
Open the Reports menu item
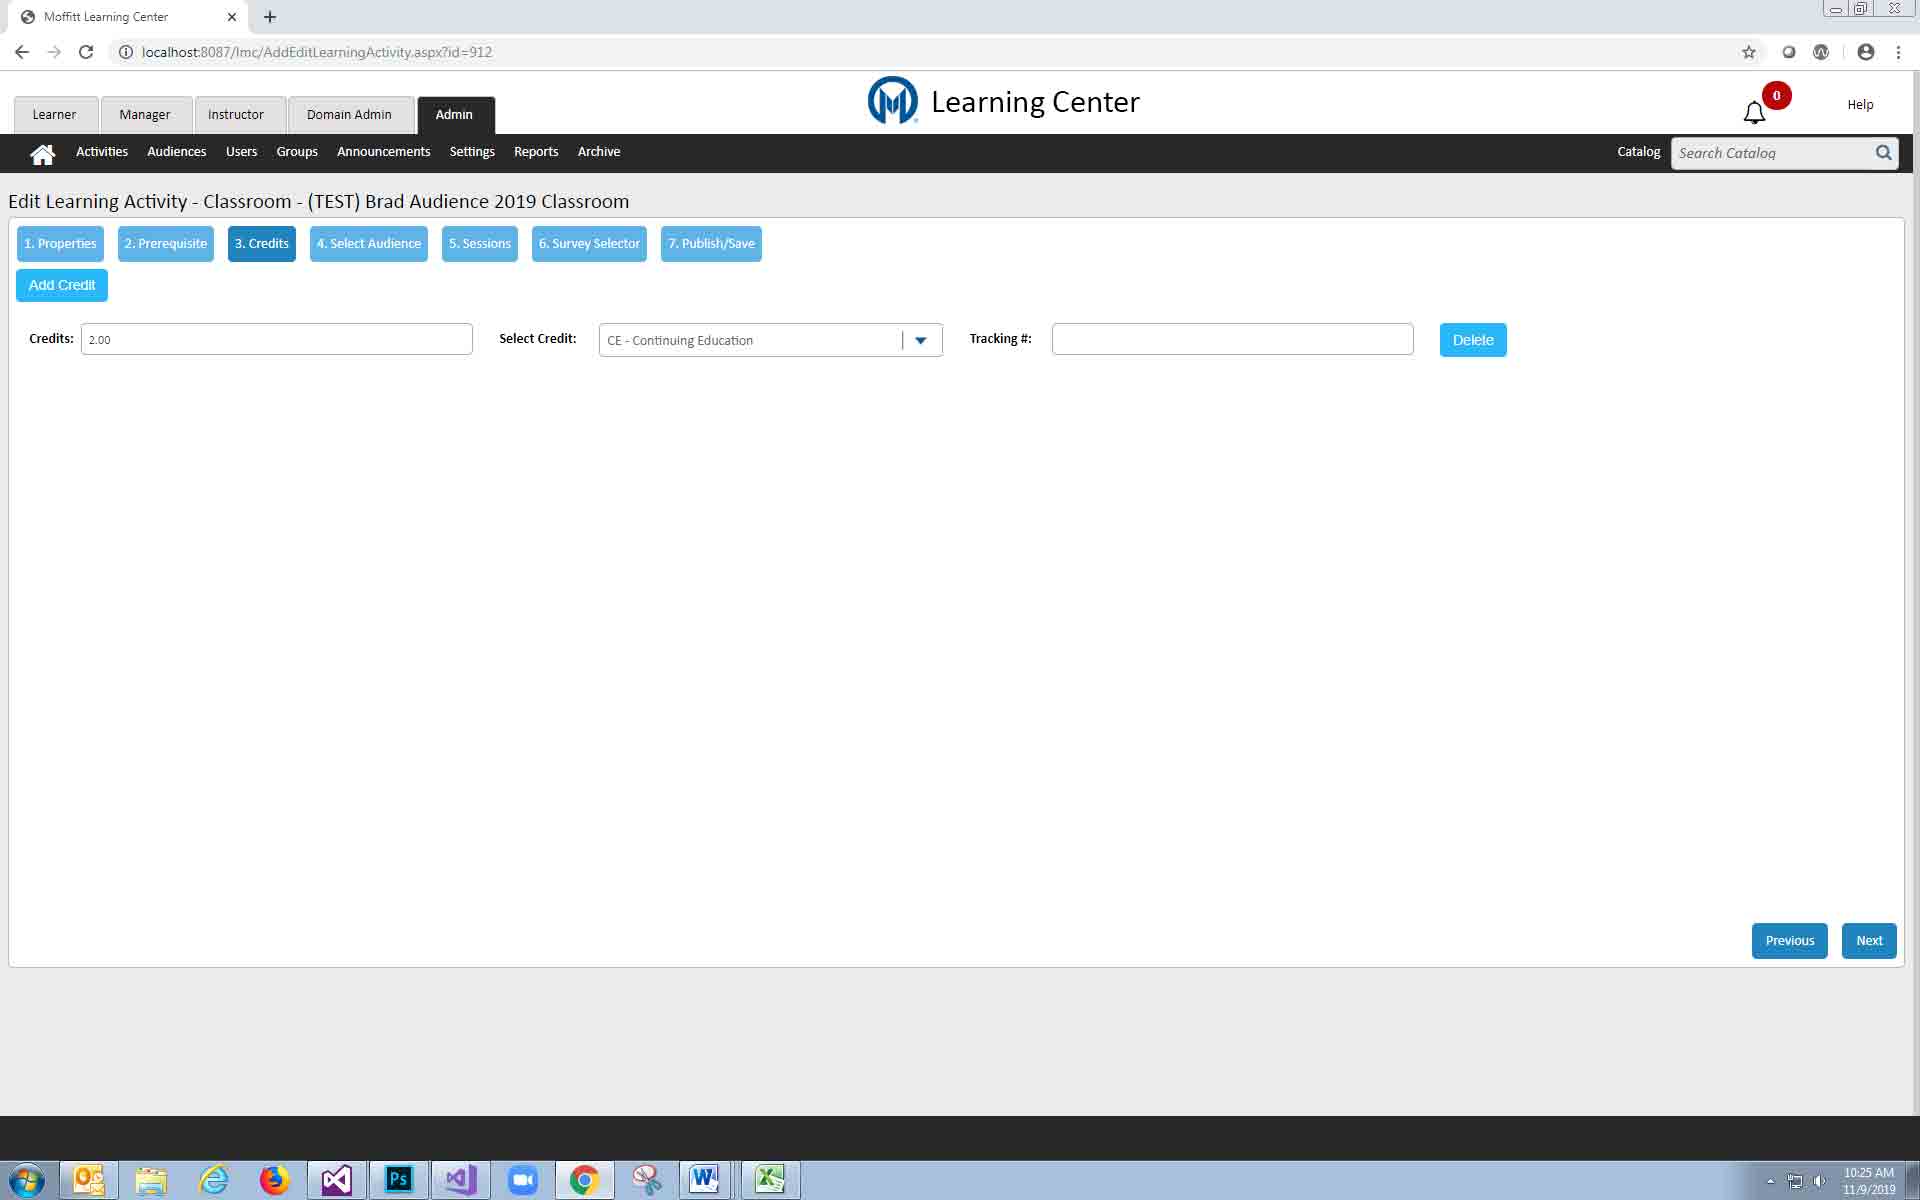[536, 152]
